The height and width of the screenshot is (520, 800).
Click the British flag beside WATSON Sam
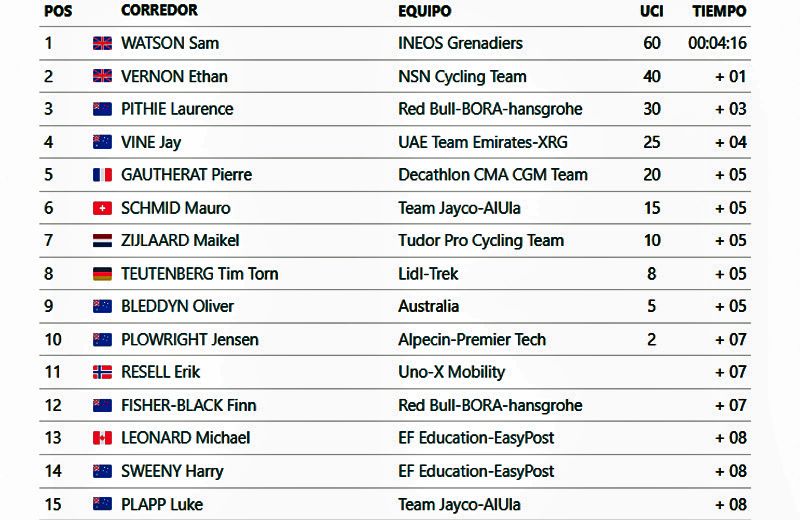pos(102,43)
